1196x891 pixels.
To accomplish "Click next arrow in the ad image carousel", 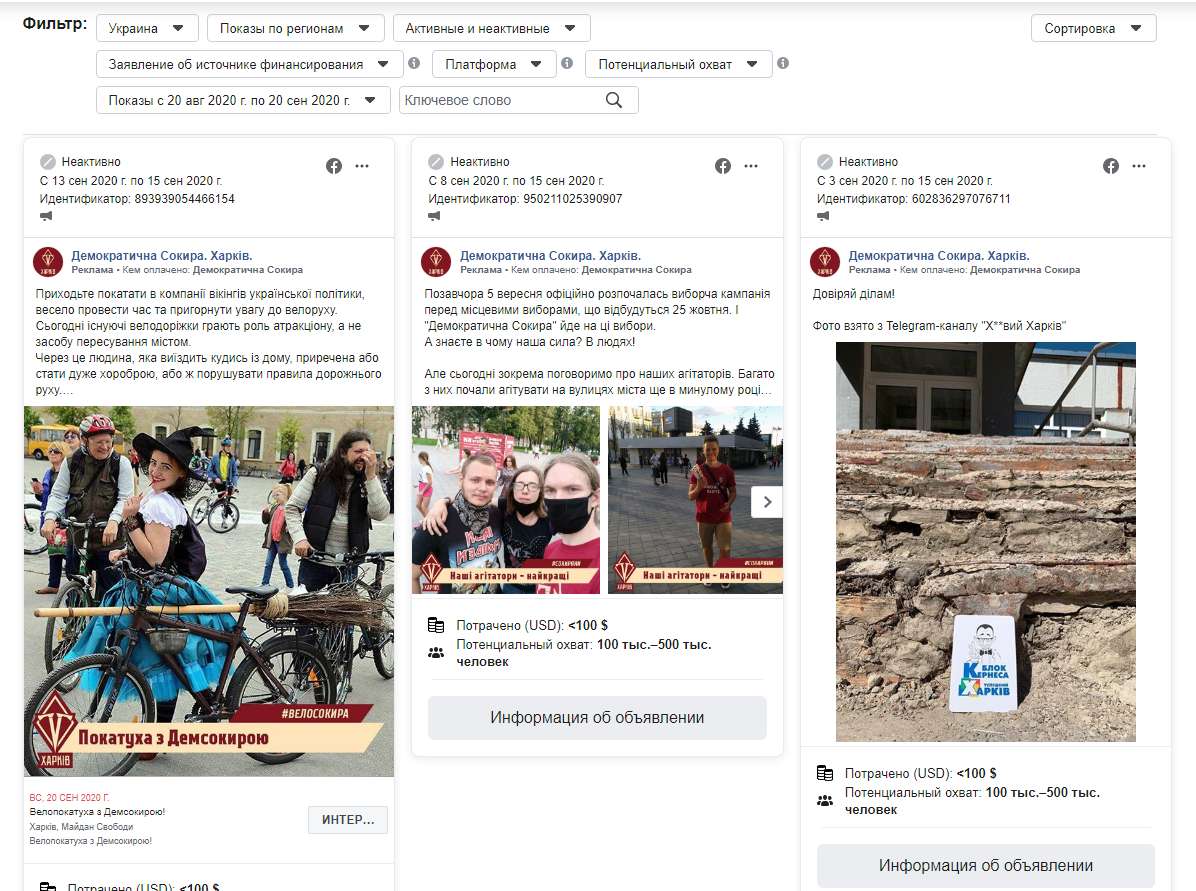I will coord(767,502).
